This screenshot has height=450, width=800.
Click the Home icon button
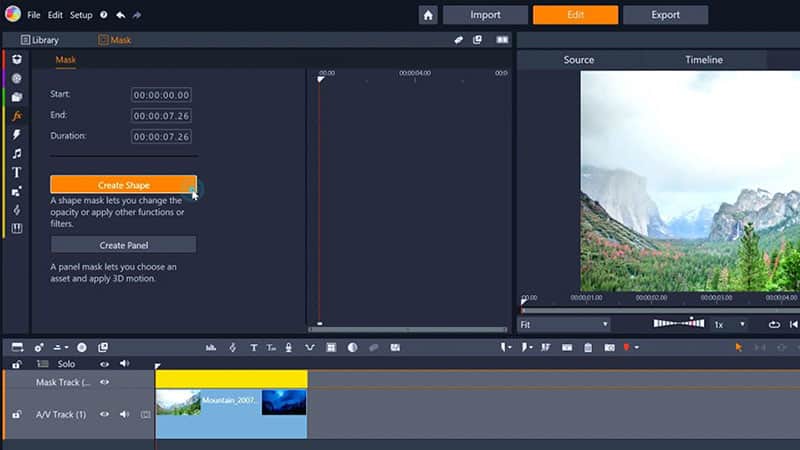click(x=428, y=15)
